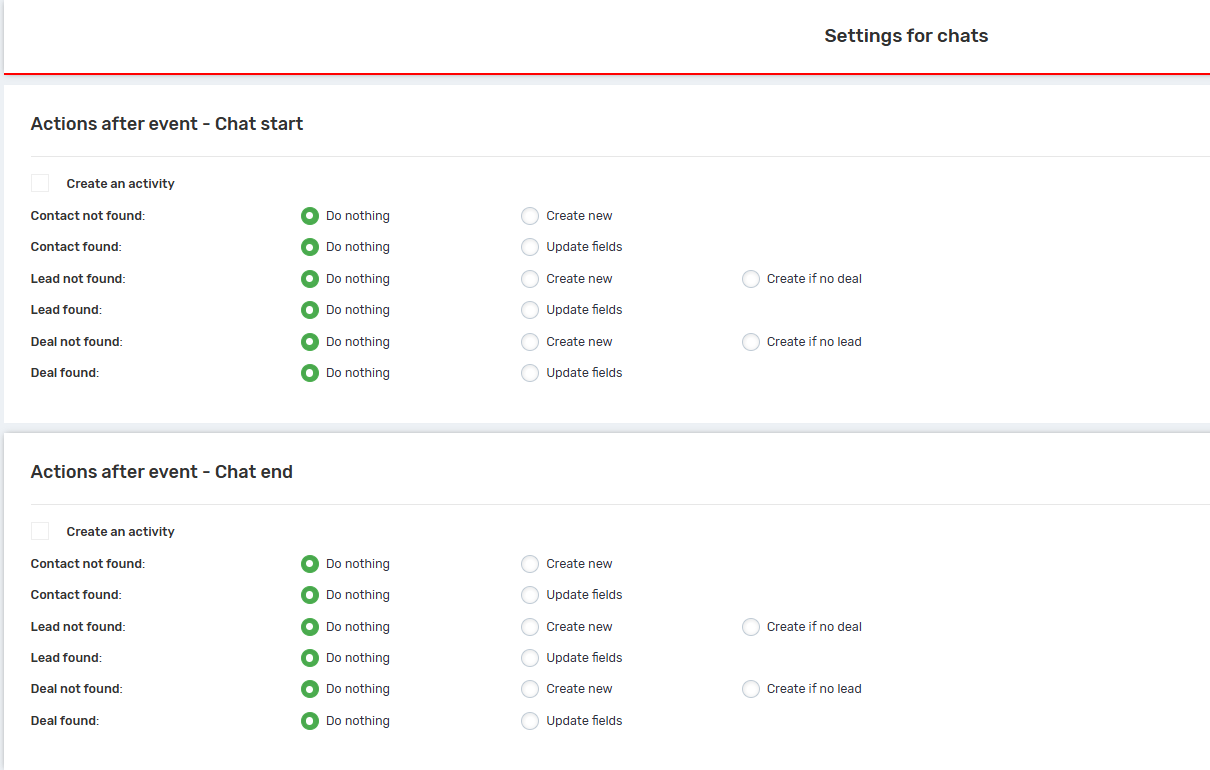The height and width of the screenshot is (770, 1210).
Task: Enable Create an activity under Chat end
Action: click(x=40, y=531)
